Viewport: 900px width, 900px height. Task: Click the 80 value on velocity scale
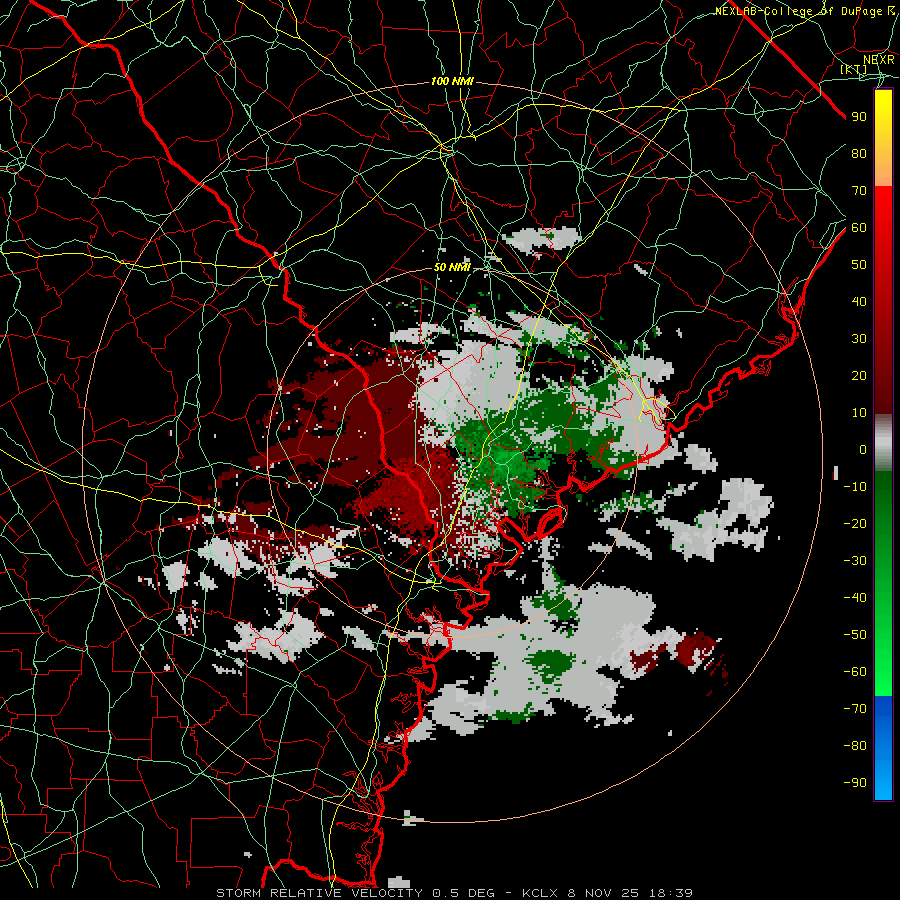[859, 154]
